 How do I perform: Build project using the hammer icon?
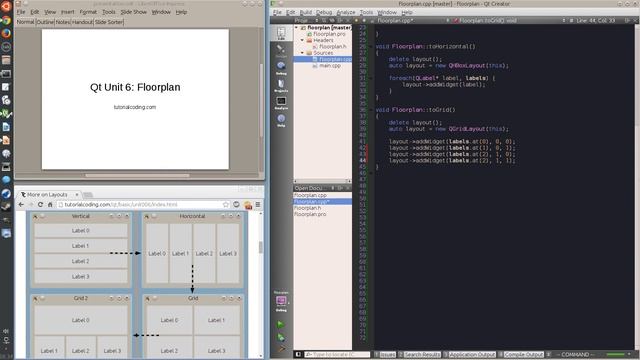click(x=281, y=349)
